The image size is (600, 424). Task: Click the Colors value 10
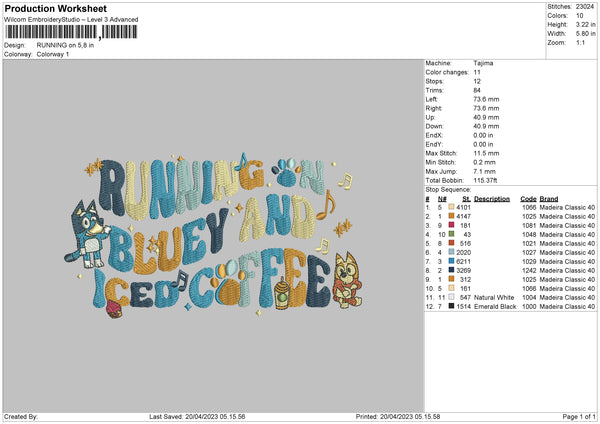[579, 16]
